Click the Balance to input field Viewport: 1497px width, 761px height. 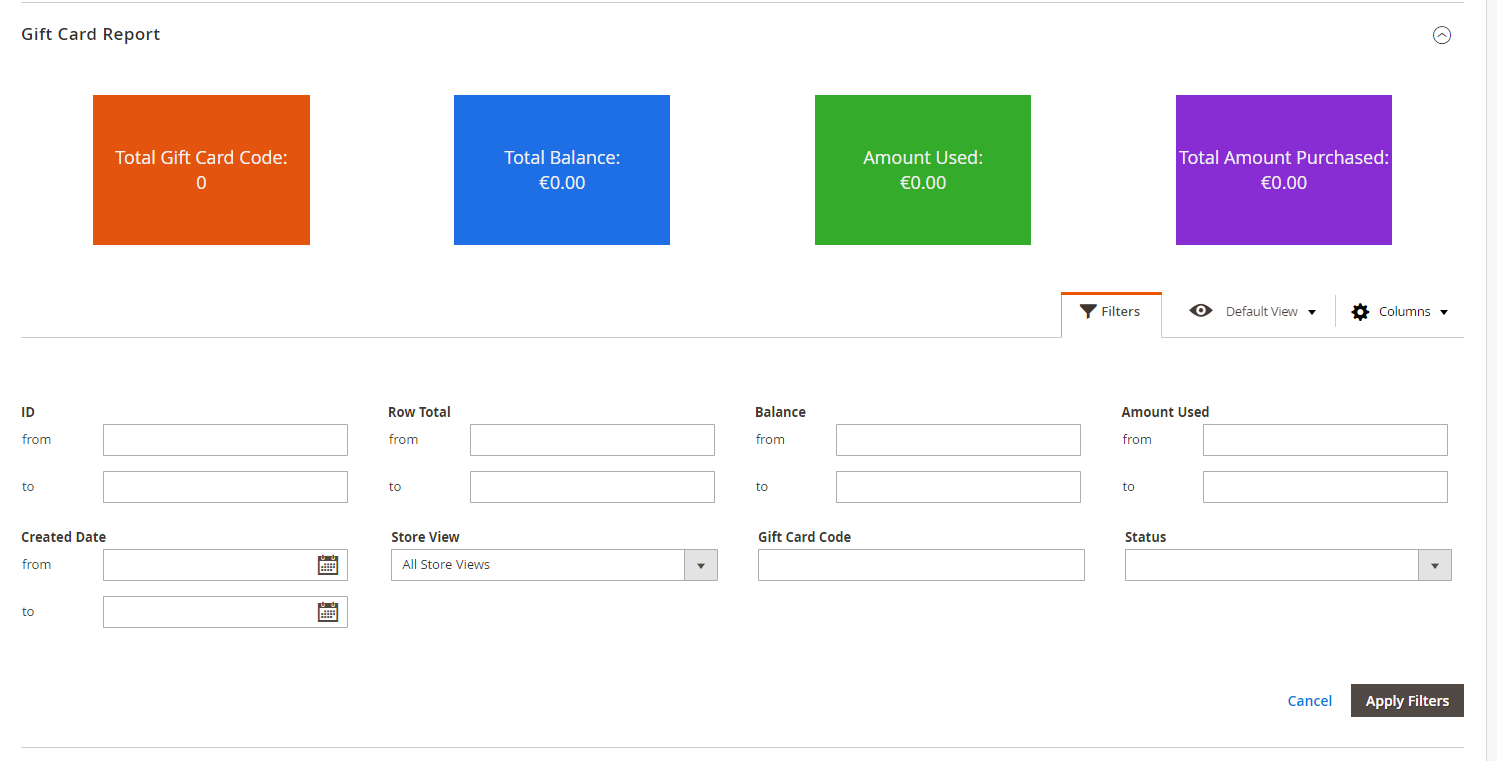(958, 487)
